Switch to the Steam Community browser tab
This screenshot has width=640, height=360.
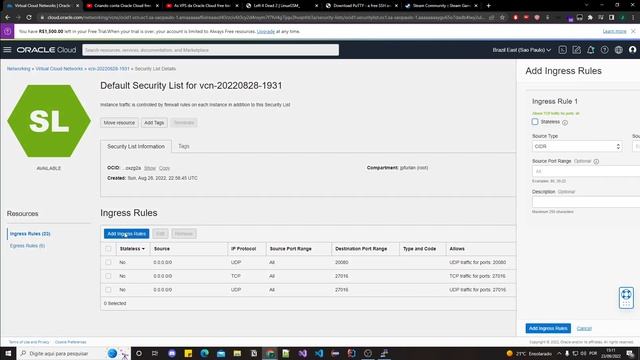coord(441,6)
